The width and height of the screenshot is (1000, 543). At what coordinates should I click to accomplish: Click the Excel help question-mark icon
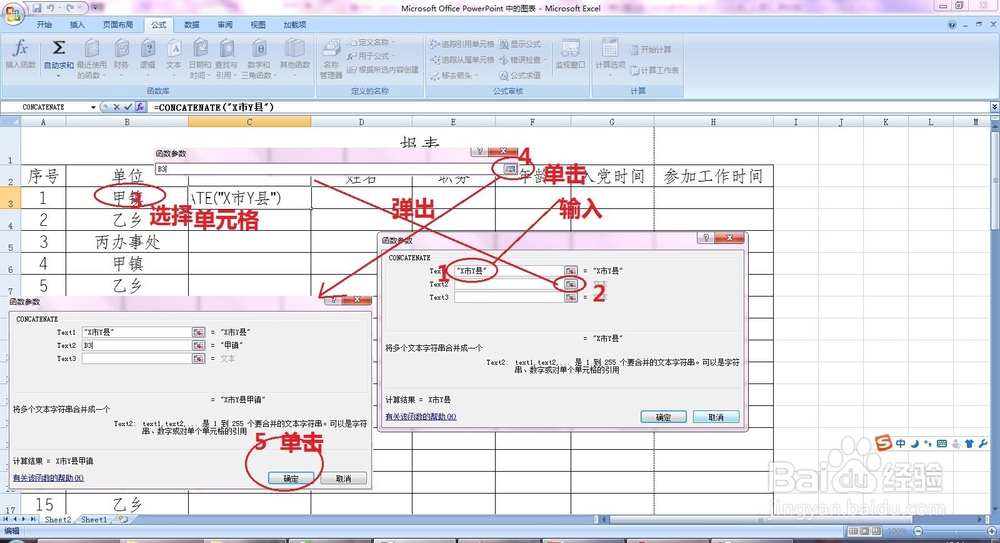952,24
